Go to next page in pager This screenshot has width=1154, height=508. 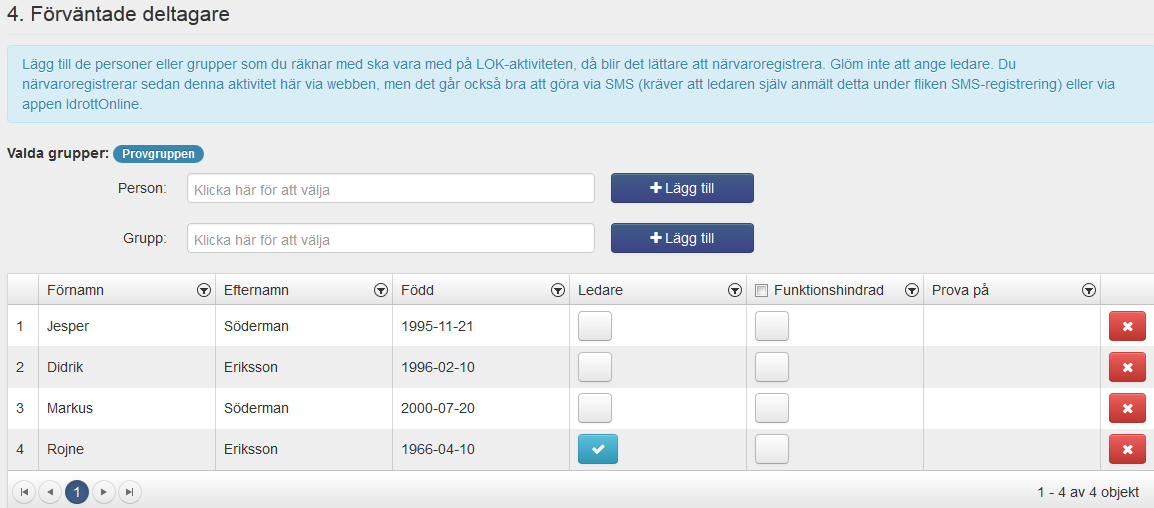pos(104,492)
